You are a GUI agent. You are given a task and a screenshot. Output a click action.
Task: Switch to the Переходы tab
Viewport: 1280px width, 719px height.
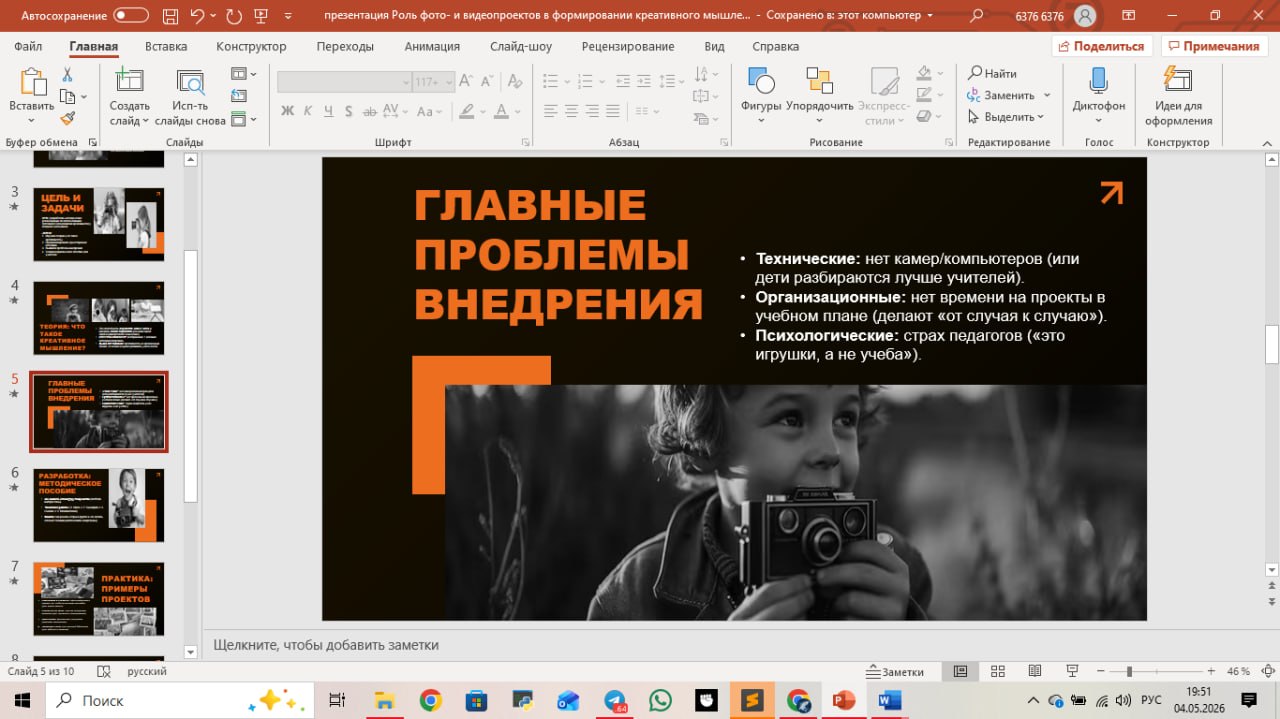coord(345,46)
